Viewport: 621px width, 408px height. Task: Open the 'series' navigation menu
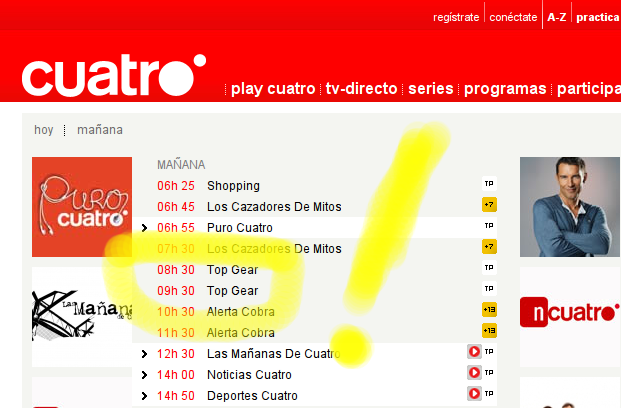[x=430, y=89]
